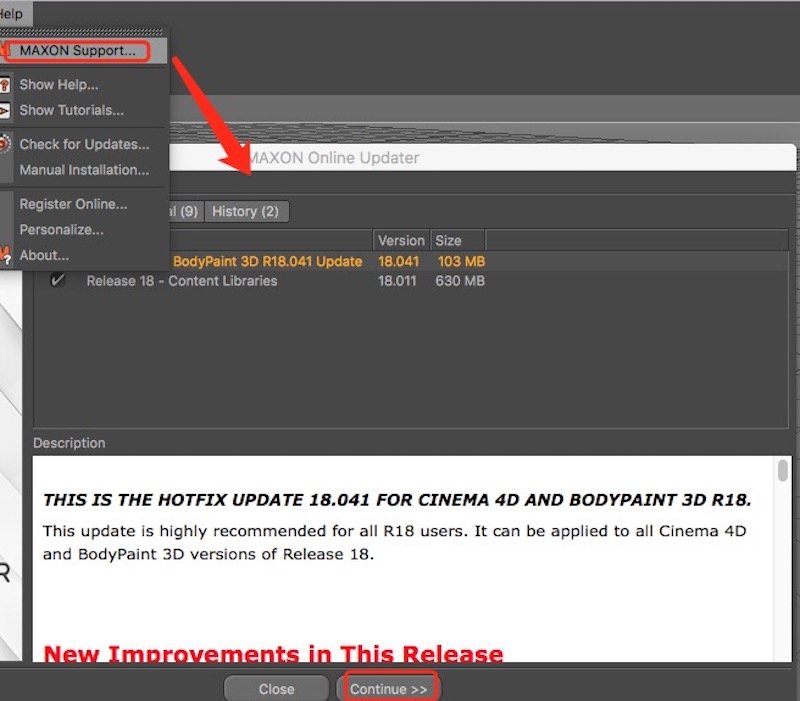Toggle checkbox for Release 18 - Content Libraries
This screenshot has height=701, width=800.
[x=57, y=280]
